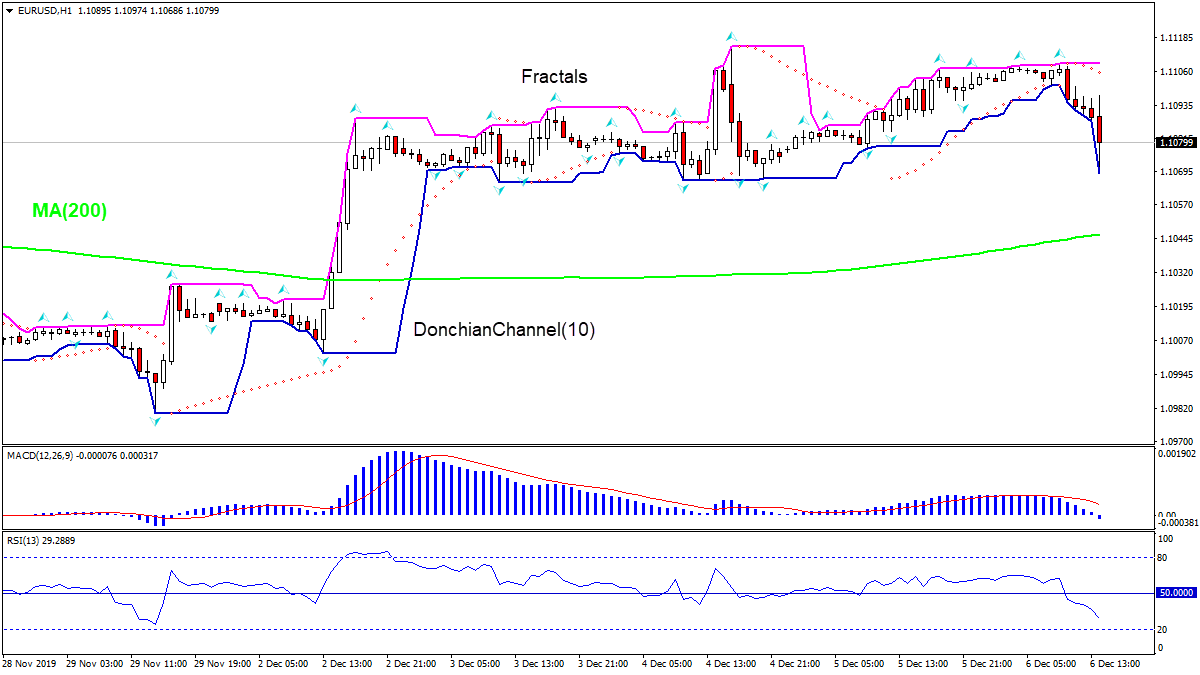Viewport: 1200px width, 675px height.
Task: Click time axis label 6 Dec 05:00
Action: click(x=1053, y=663)
